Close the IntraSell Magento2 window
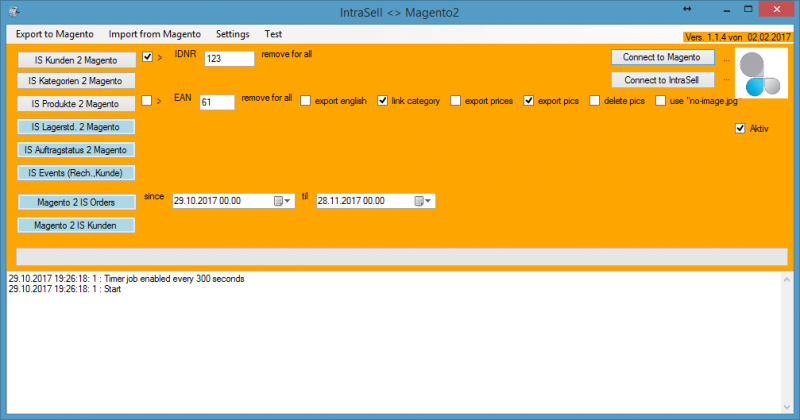 click(x=776, y=9)
